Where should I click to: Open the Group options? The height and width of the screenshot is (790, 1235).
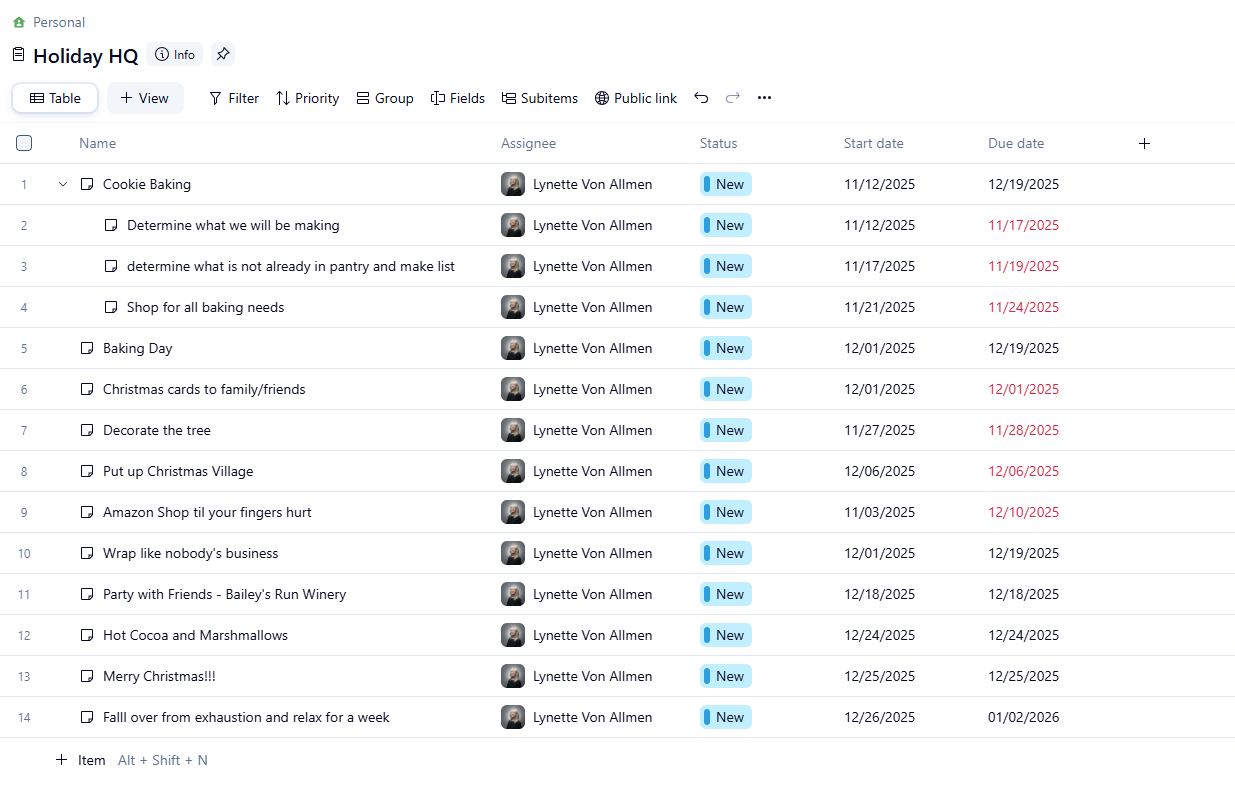(385, 98)
